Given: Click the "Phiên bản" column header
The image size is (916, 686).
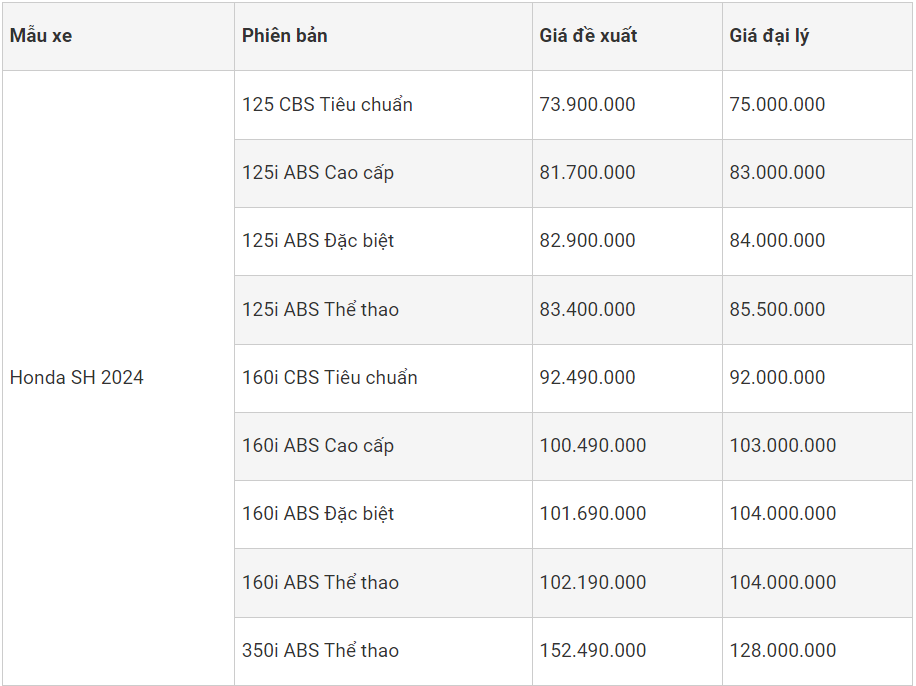Looking at the screenshot, I should click(284, 36).
